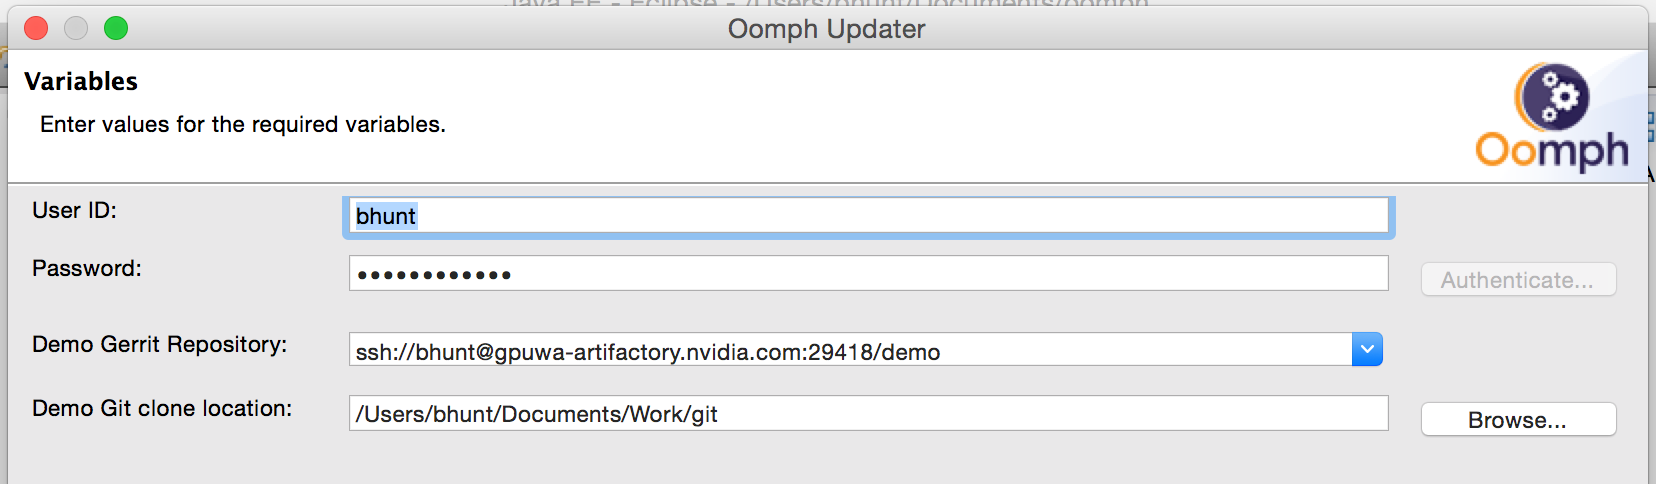Viewport: 1656px width, 484px height.
Task: Click the Oomph Updater title bar
Action: coord(826,29)
